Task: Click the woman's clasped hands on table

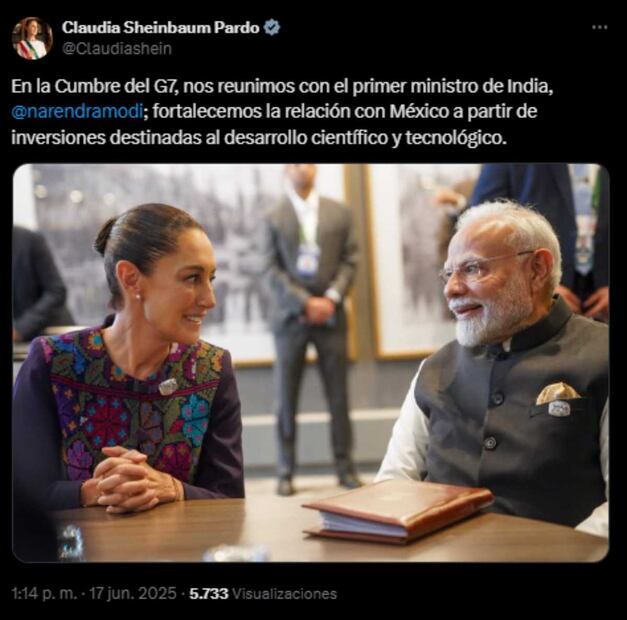Action: [132, 480]
